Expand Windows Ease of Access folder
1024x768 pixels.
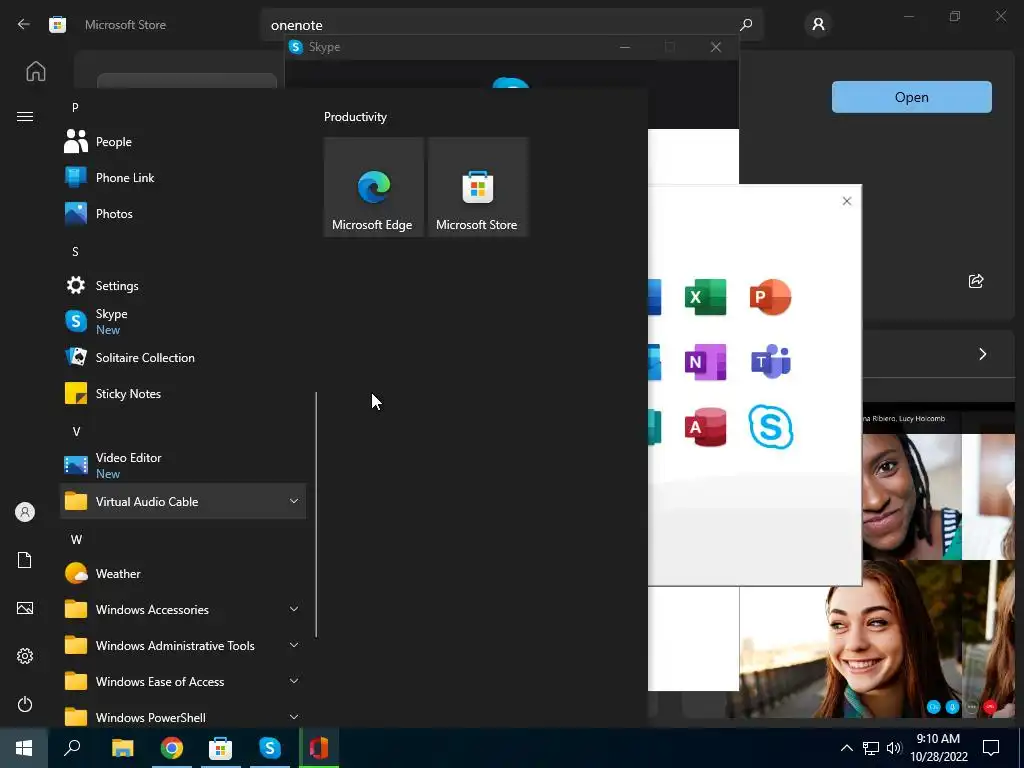tap(183, 681)
